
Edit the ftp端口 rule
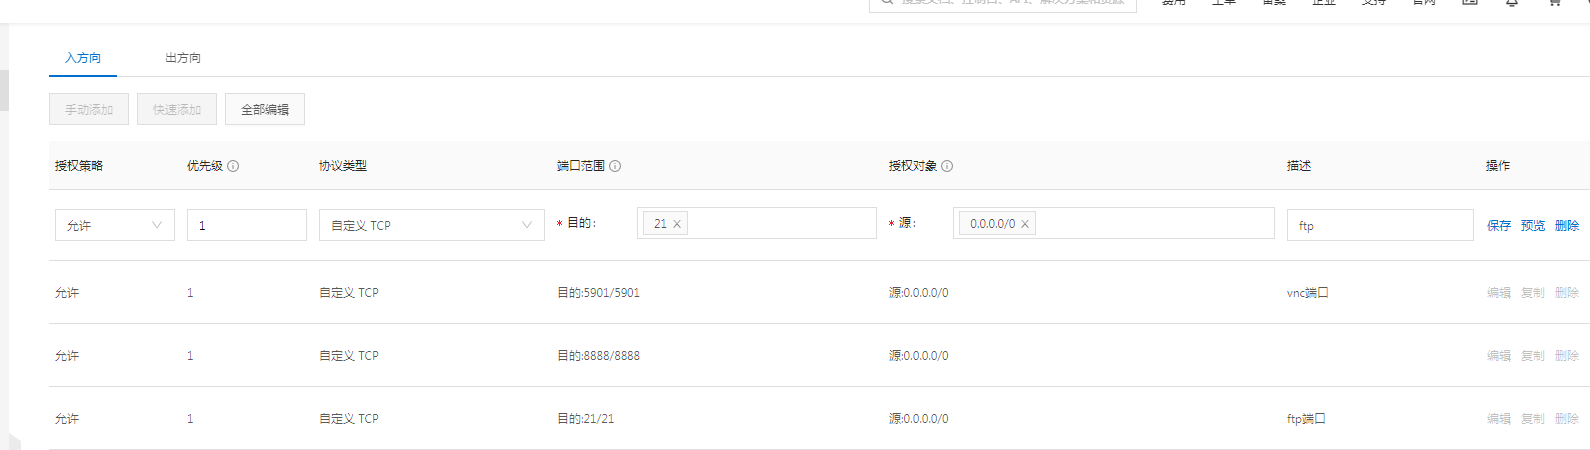[x=1499, y=419]
